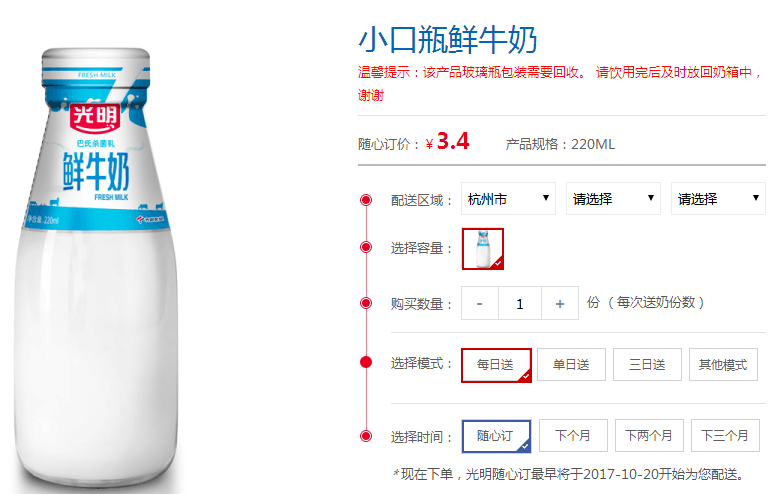Click the quantity input field showing 1
Image resolution: width=769 pixels, height=504 pixels.
pos(520,303)
